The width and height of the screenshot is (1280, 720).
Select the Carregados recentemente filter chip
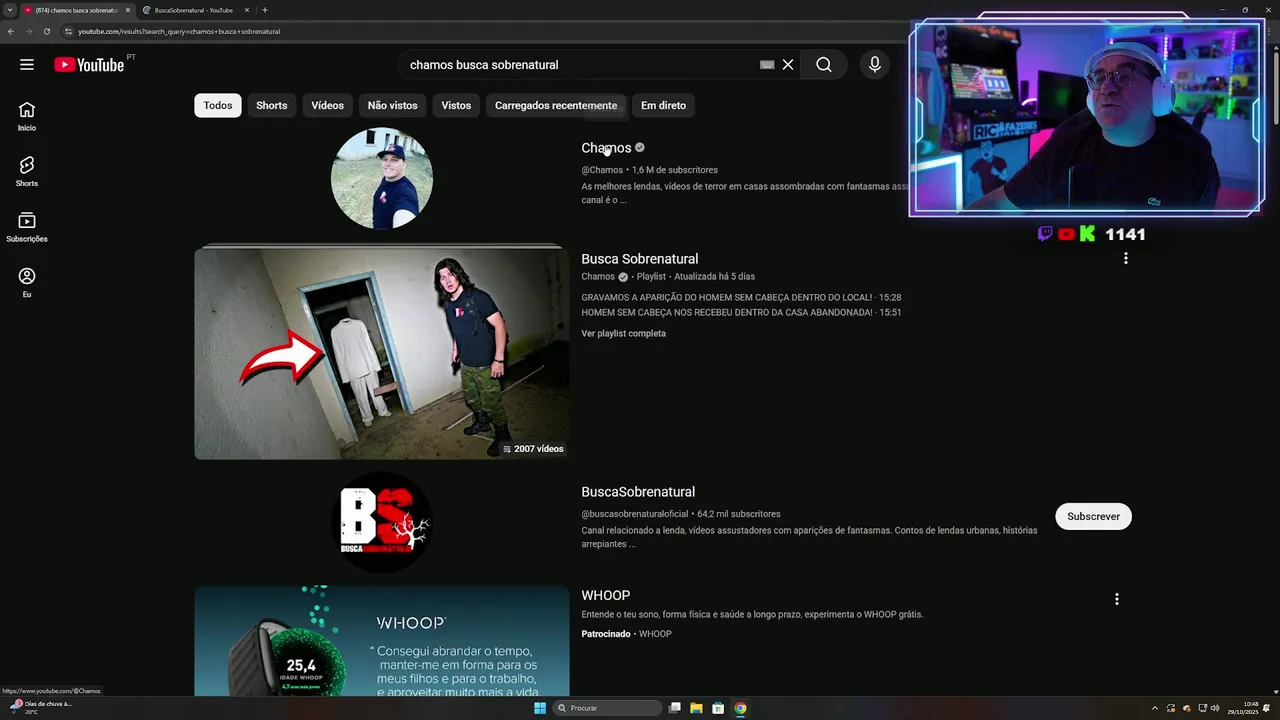pyautogui.click(x=556, y=105)
